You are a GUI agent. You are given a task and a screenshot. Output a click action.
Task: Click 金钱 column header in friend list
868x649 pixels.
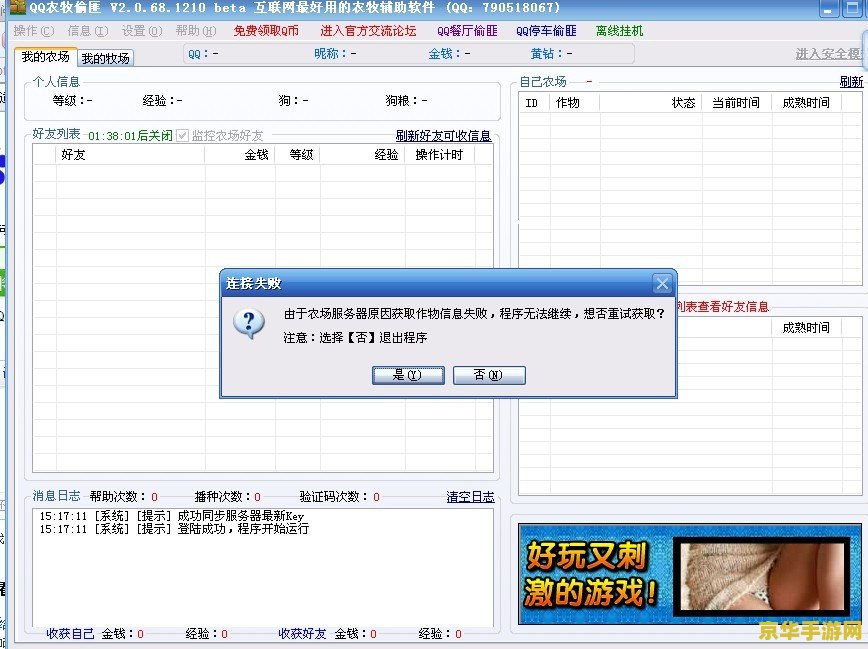coord(240,155)
